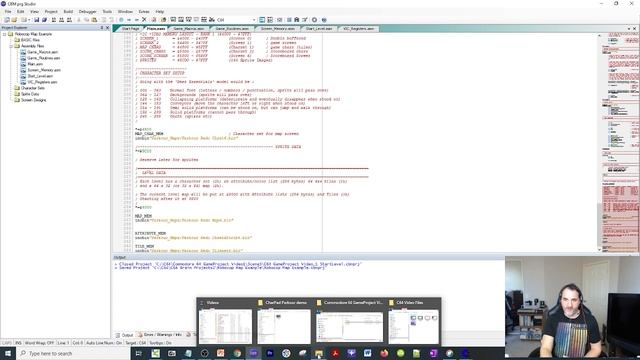640x360 pixels.
Task: Close the Project Explorer panel
Action: 107,28
